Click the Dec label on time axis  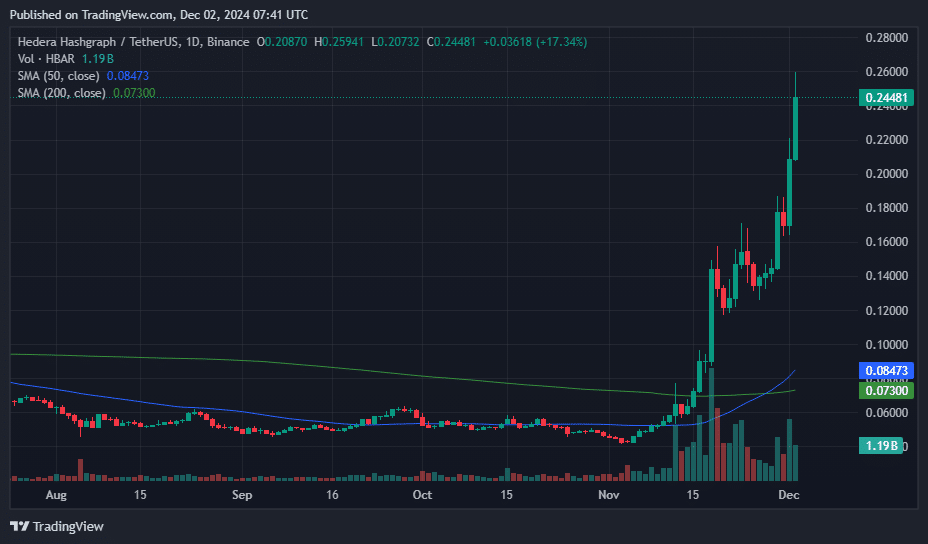point(789,495)
